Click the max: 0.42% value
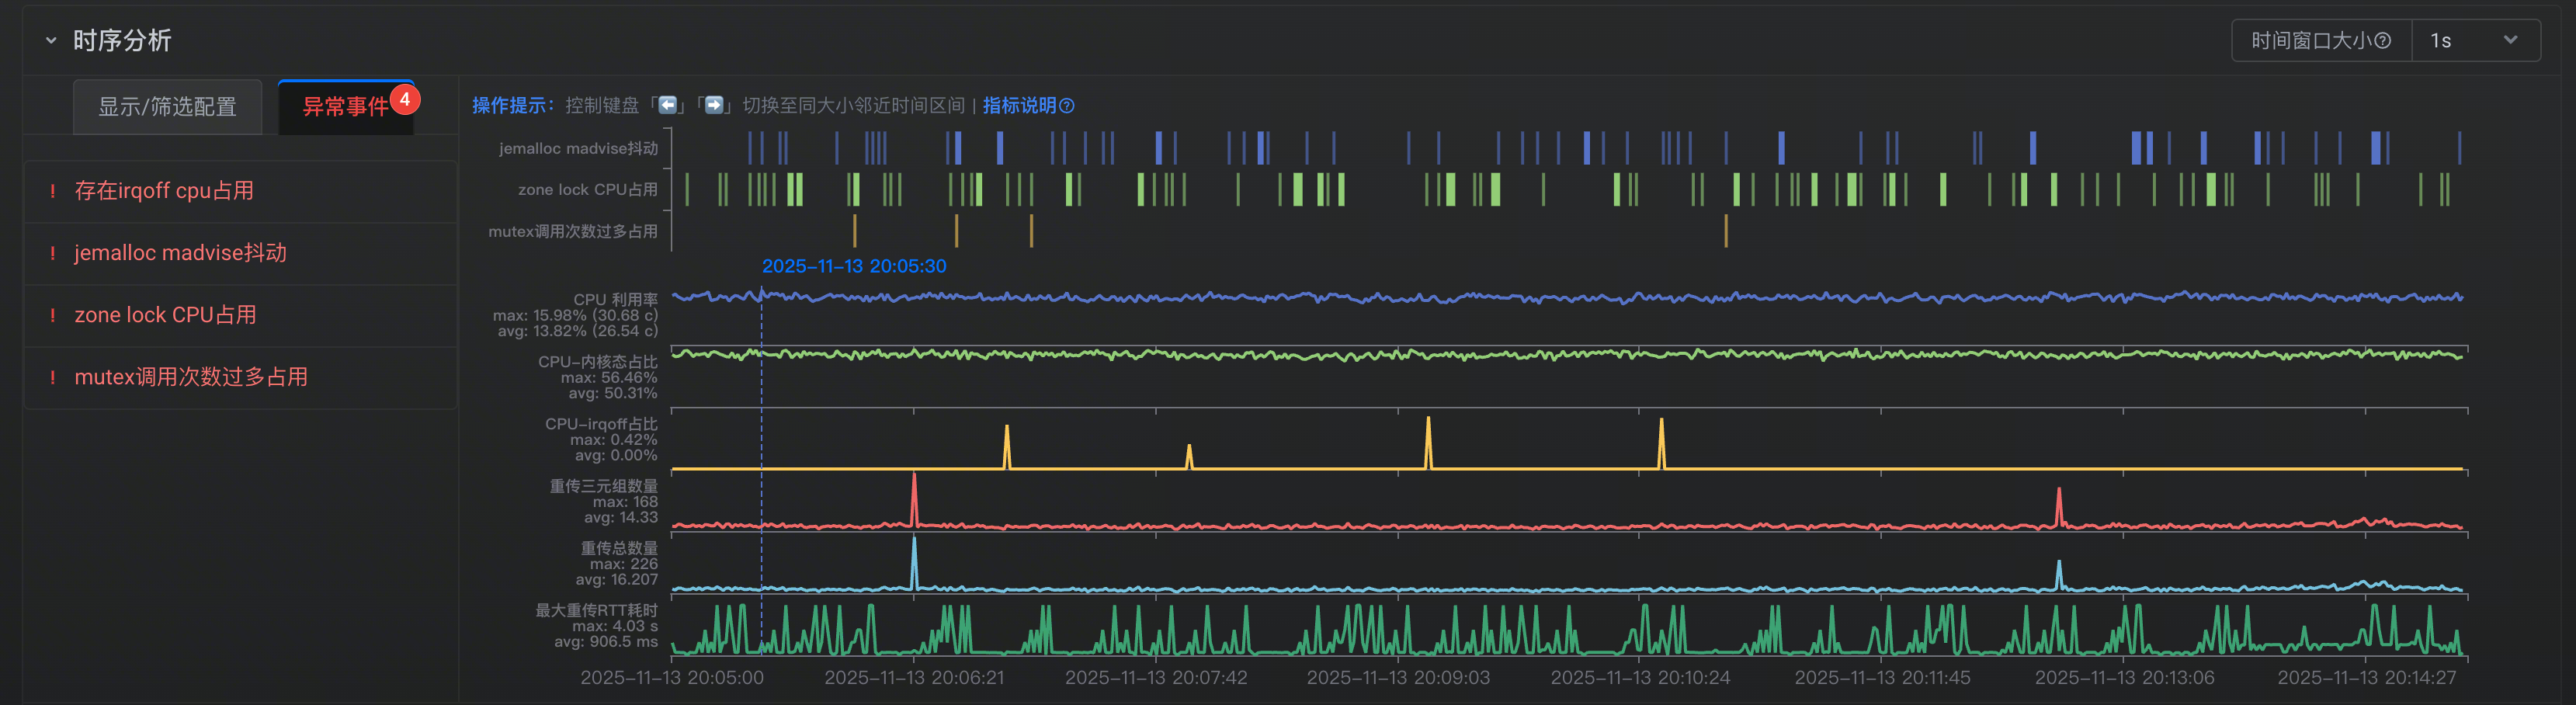This screenshot has height=705, width=2576. pos(614,439)
